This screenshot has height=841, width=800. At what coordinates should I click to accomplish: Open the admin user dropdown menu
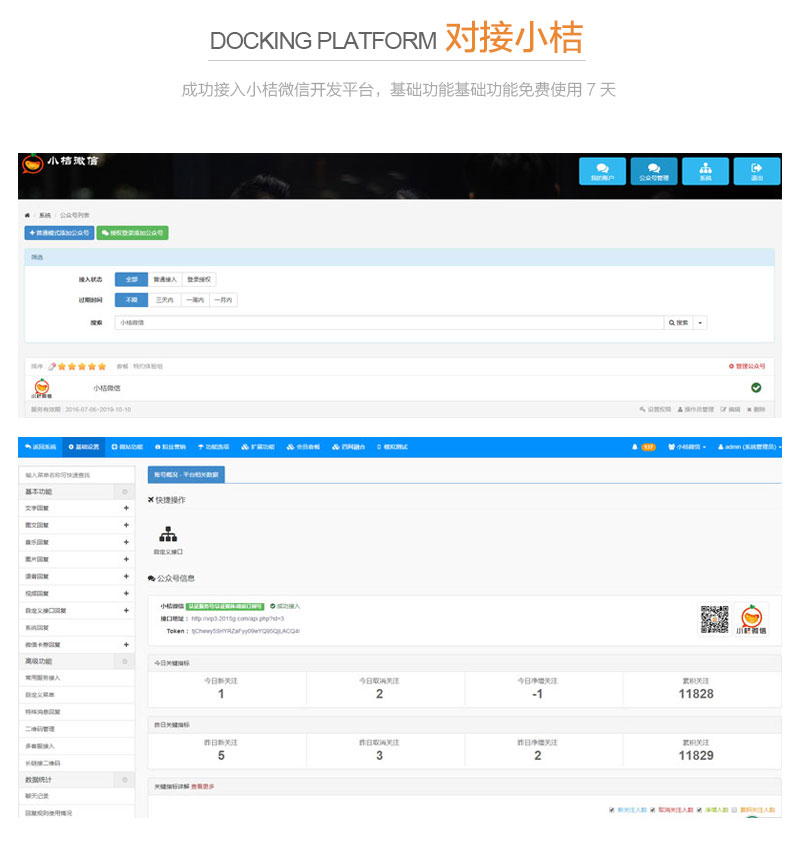pos(749,446)
